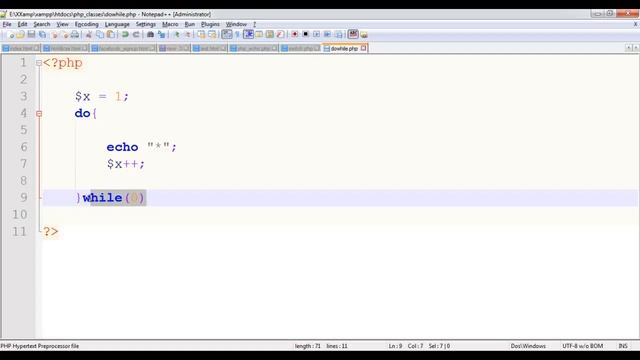640x360 pixels.
Task: Stop macro recording with square icon
Action: (305, 35)
